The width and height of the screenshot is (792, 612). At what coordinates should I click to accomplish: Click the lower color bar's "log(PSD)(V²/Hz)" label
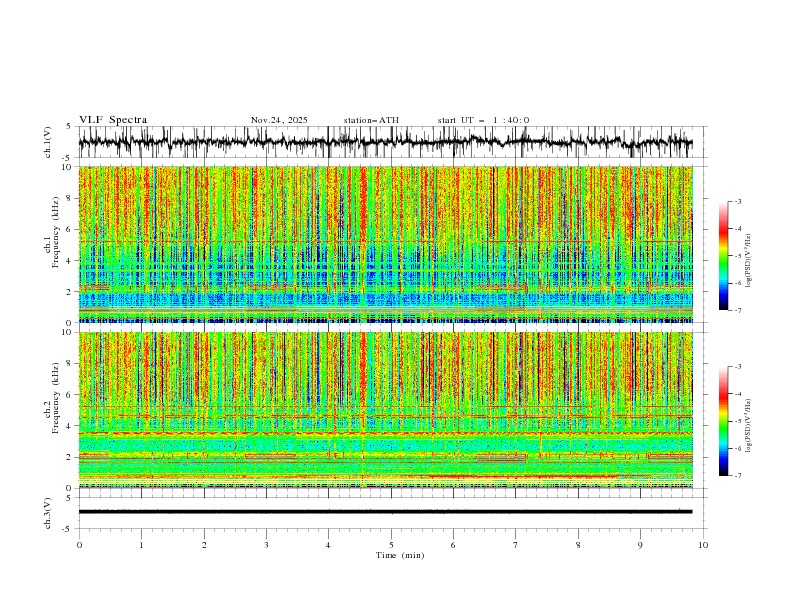coord(748,425)
